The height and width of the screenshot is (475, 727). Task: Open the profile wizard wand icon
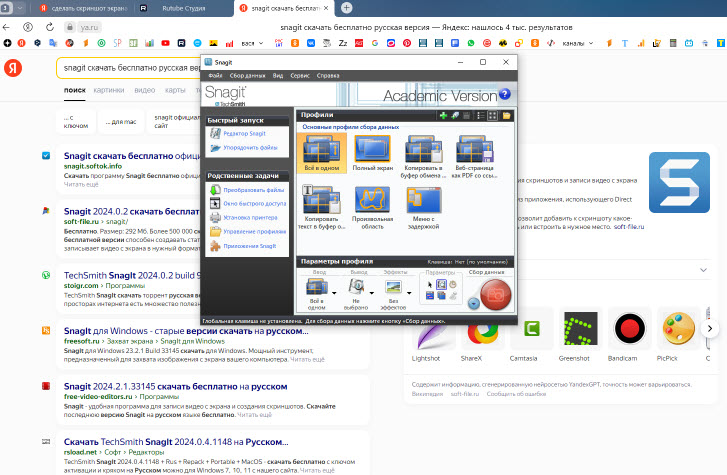[455, 116]
